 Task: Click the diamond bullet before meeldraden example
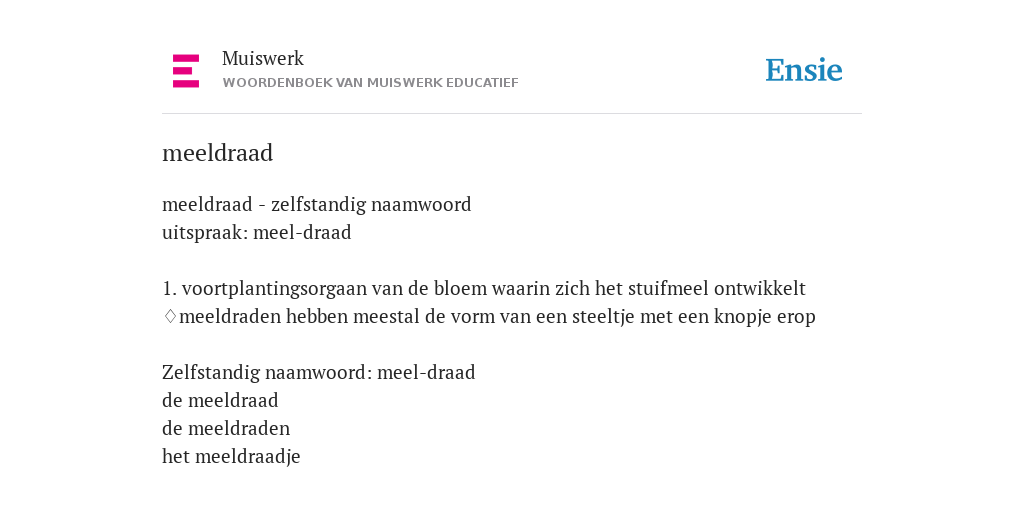[x=170, y=317]
